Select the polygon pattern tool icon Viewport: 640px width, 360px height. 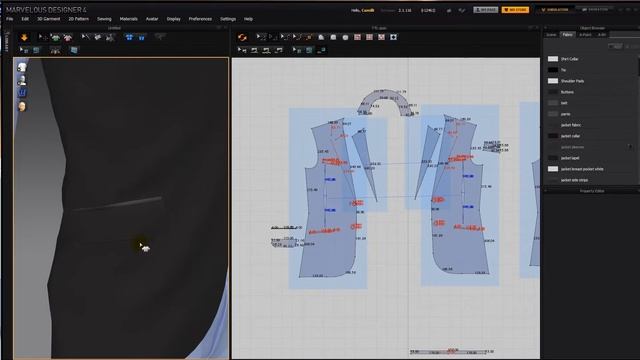coord(321,37)
